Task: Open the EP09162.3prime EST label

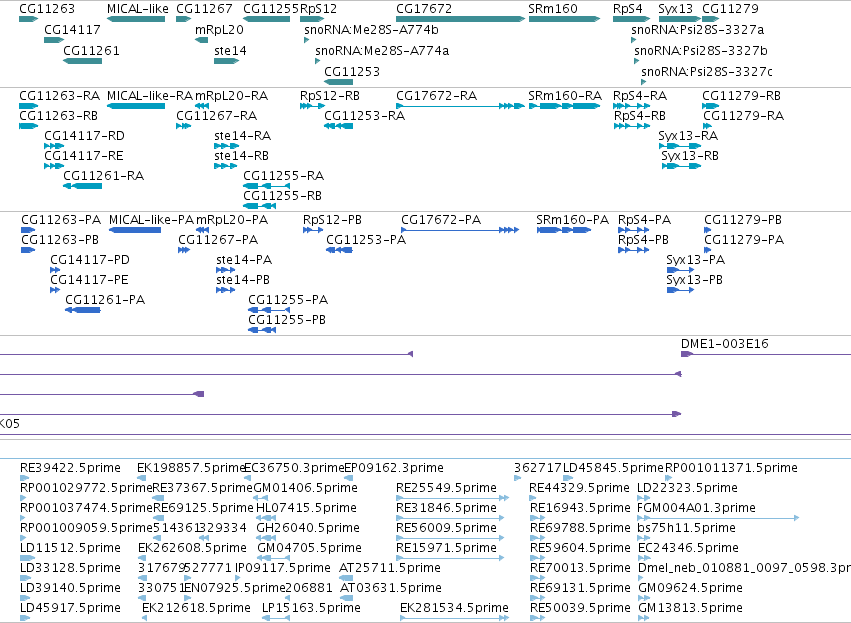Action: coord(394,468)
